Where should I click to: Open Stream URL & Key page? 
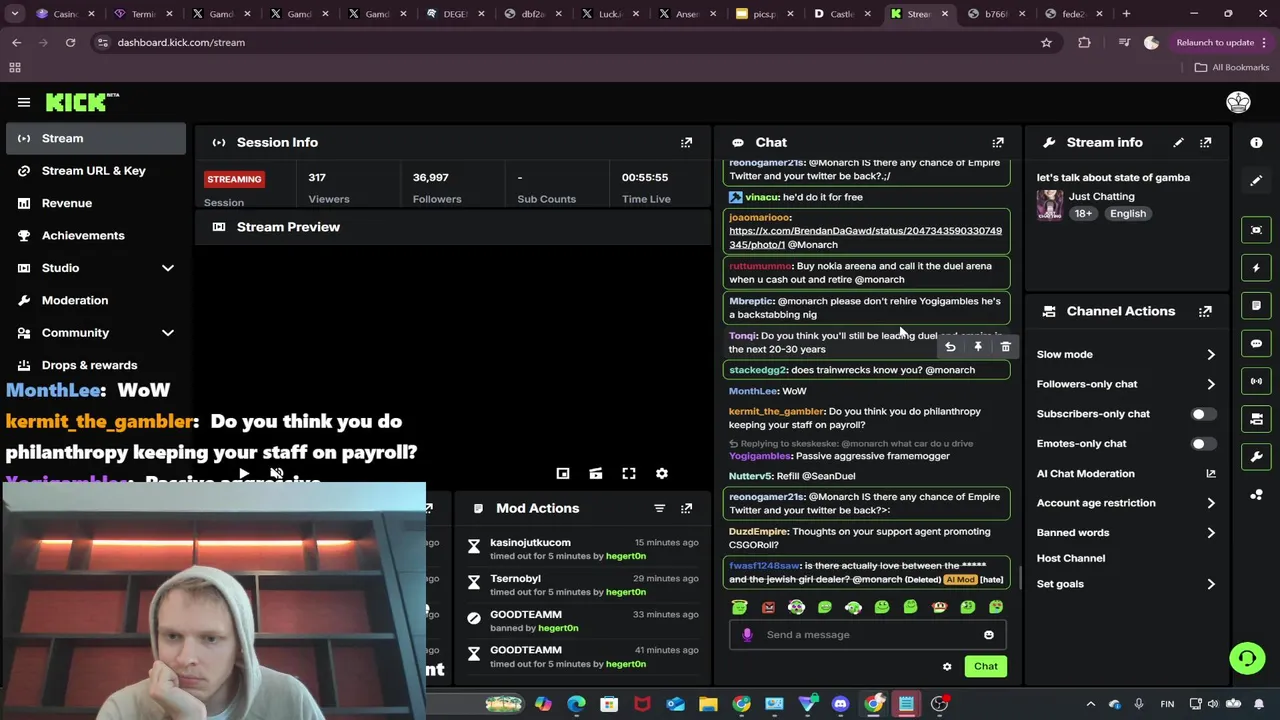point(96,171)
